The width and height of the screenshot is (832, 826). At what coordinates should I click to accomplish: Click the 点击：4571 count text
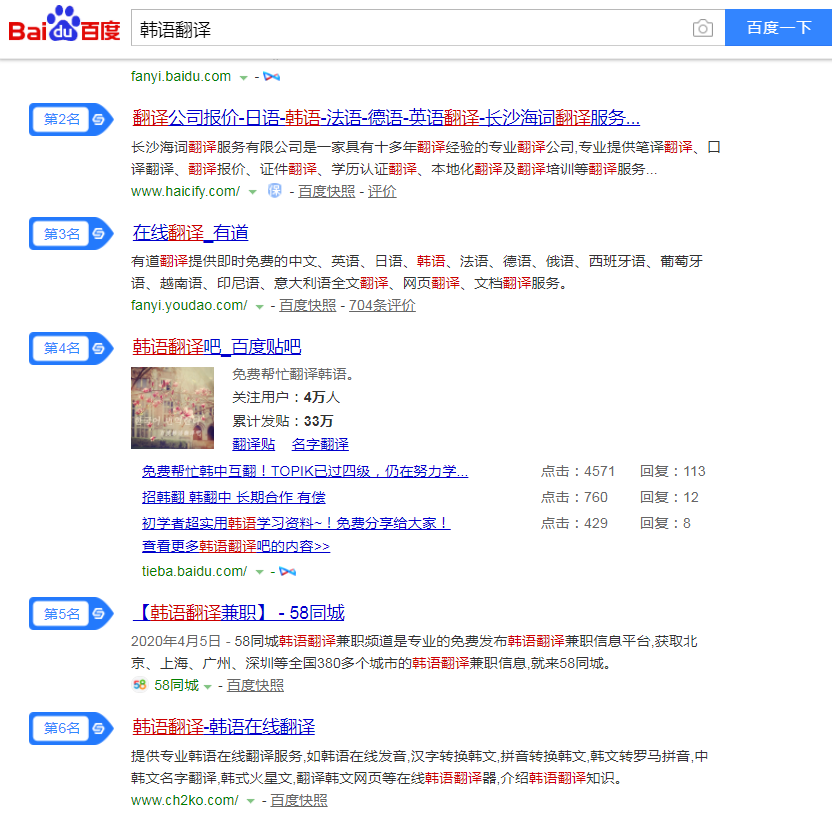577,471
